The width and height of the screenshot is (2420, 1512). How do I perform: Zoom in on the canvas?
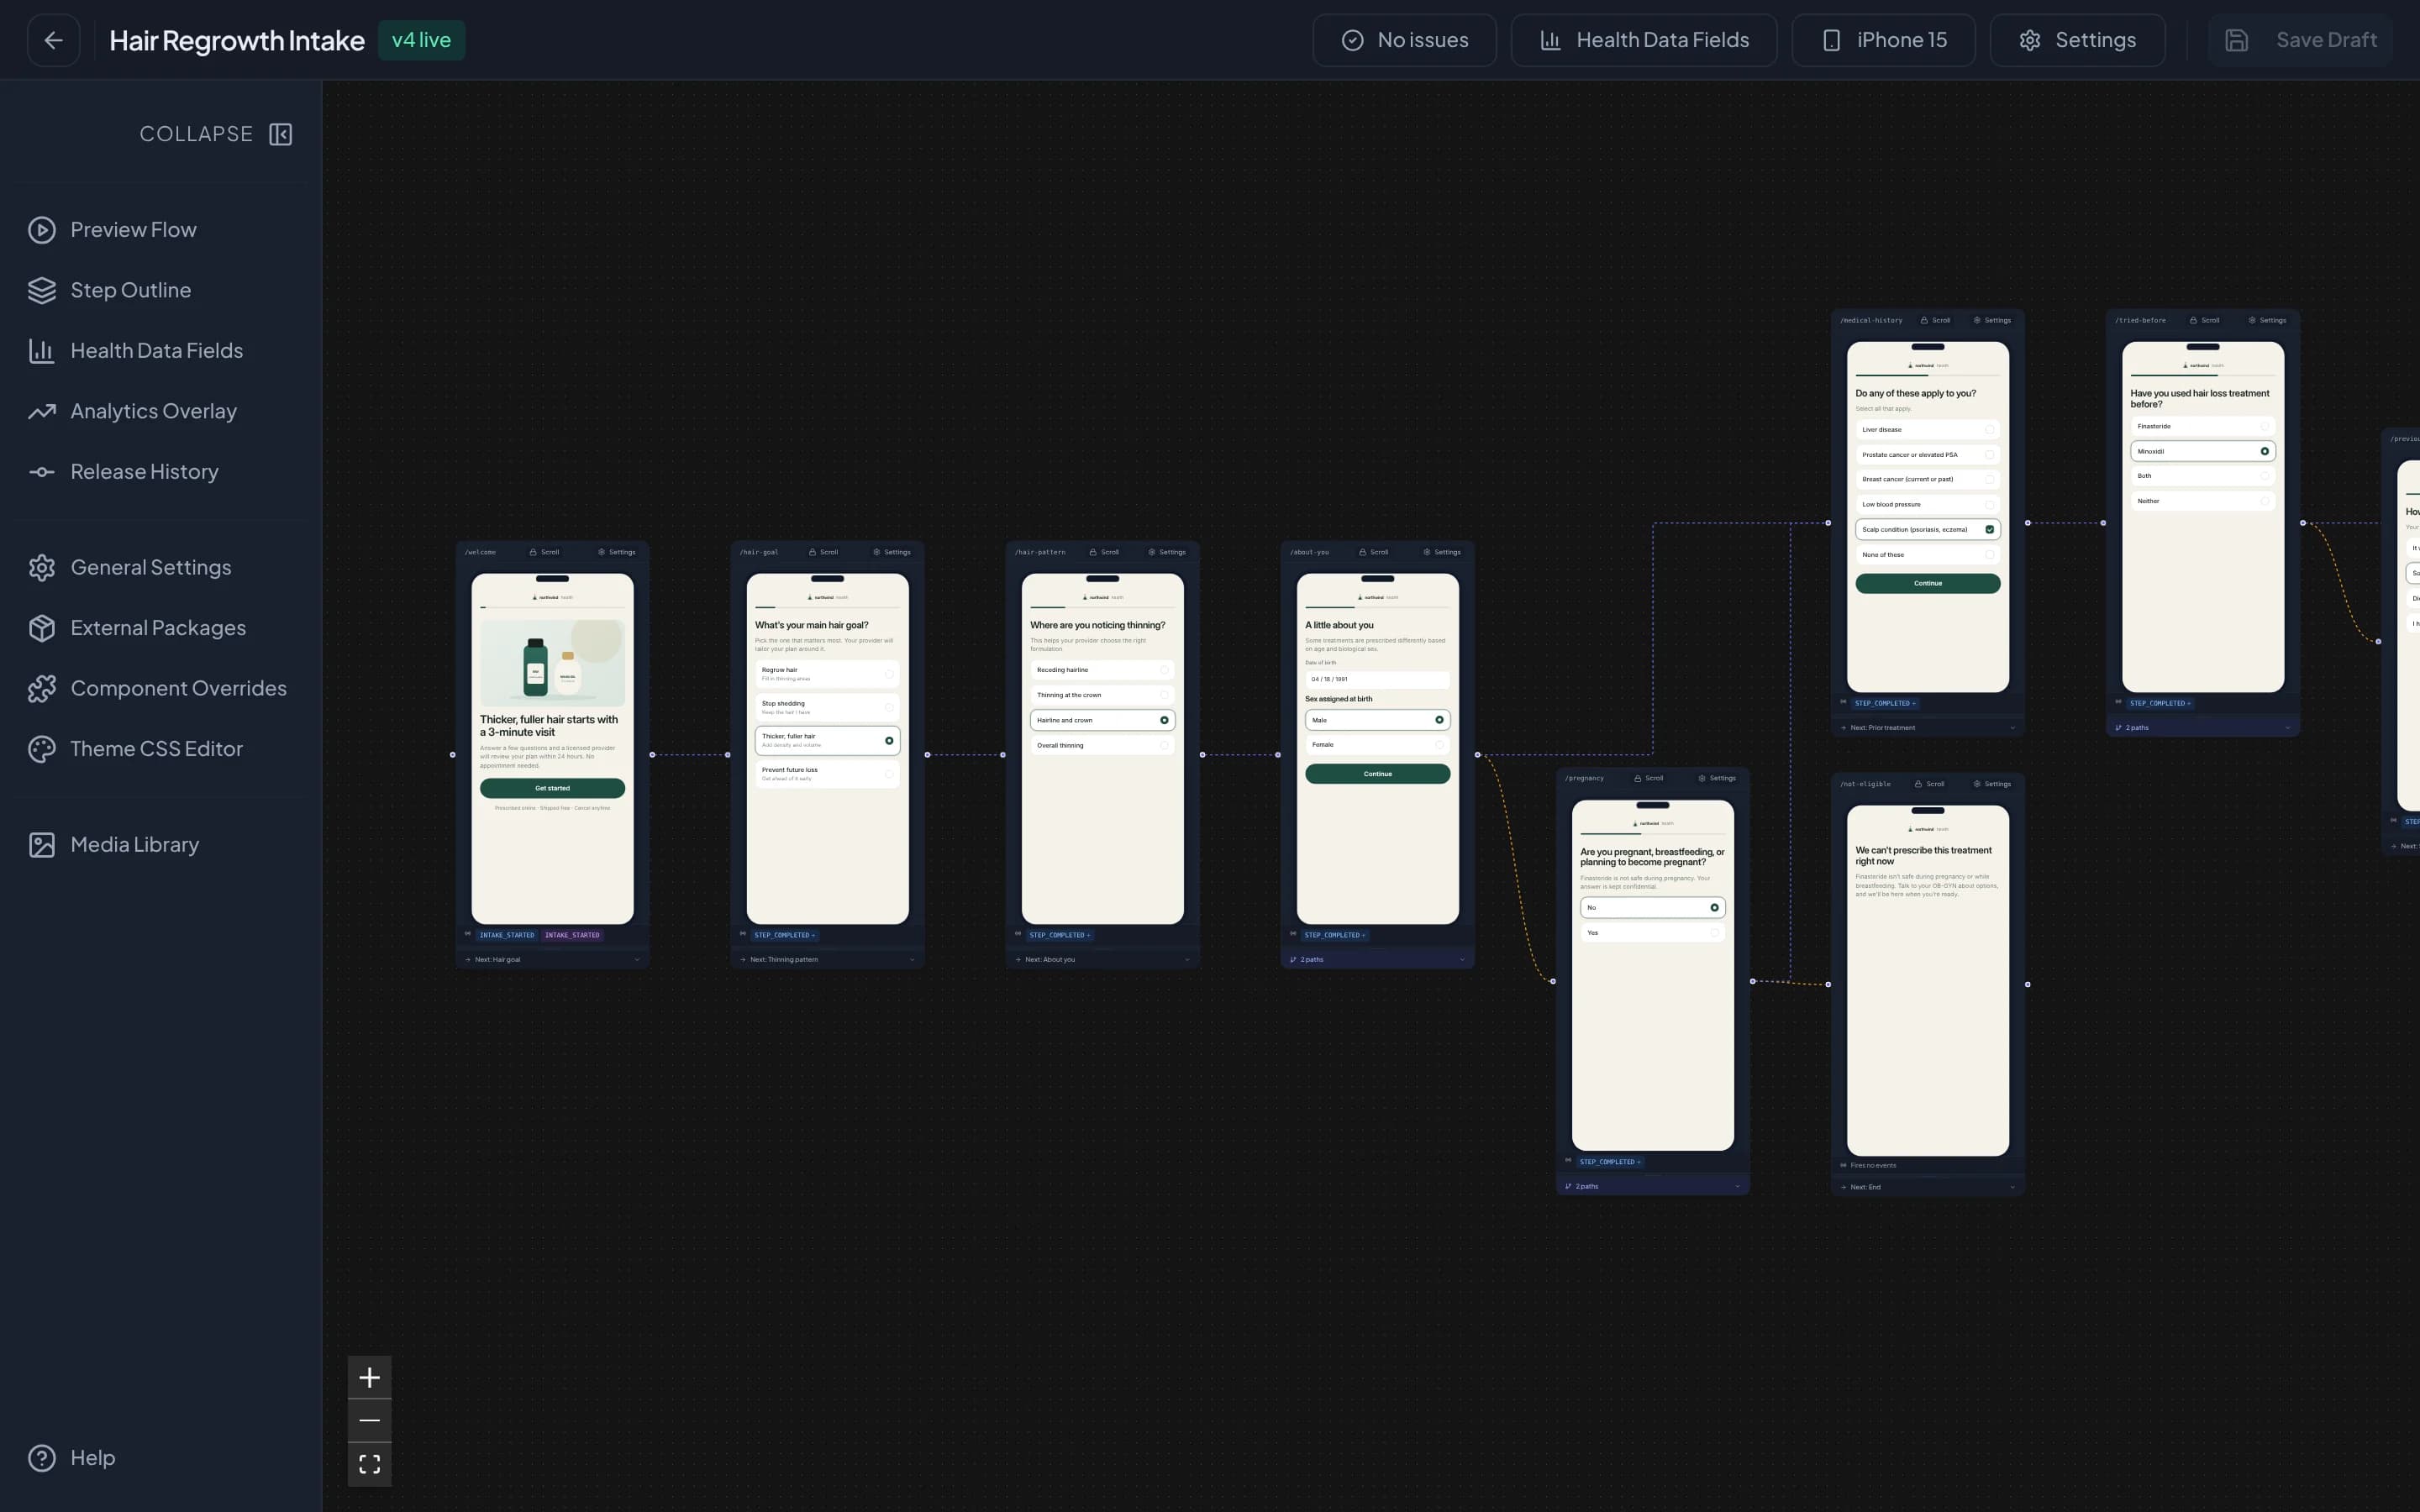(369, 1378)
